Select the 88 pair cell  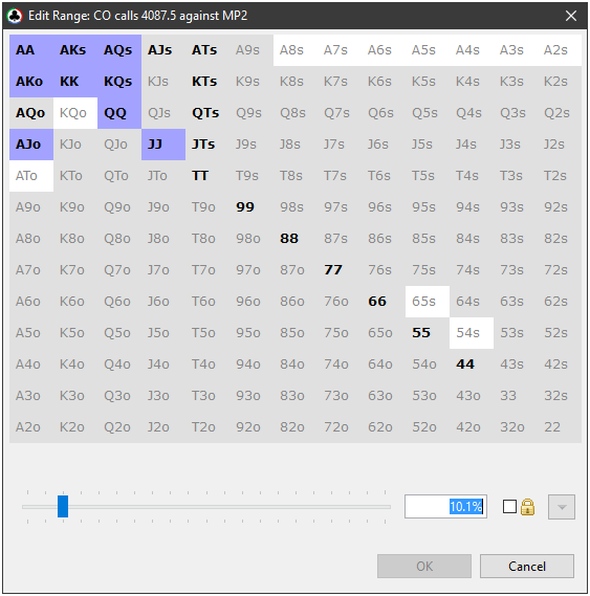[295, 239]
